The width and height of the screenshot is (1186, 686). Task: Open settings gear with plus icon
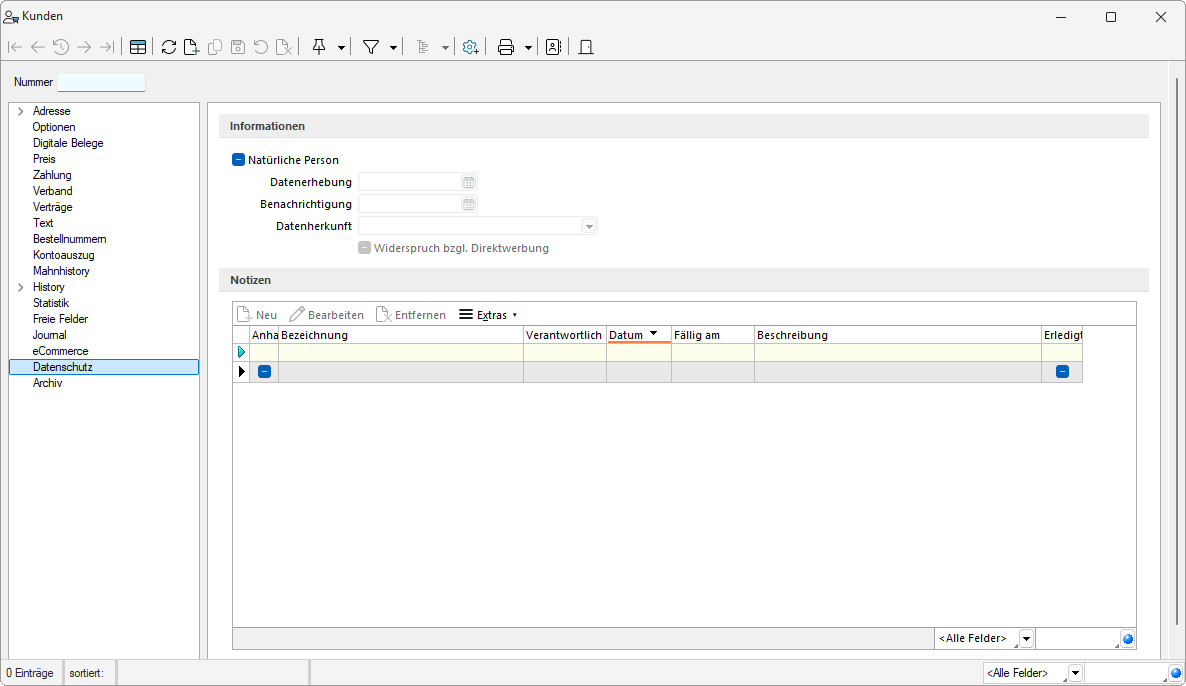tap(470, 47)
